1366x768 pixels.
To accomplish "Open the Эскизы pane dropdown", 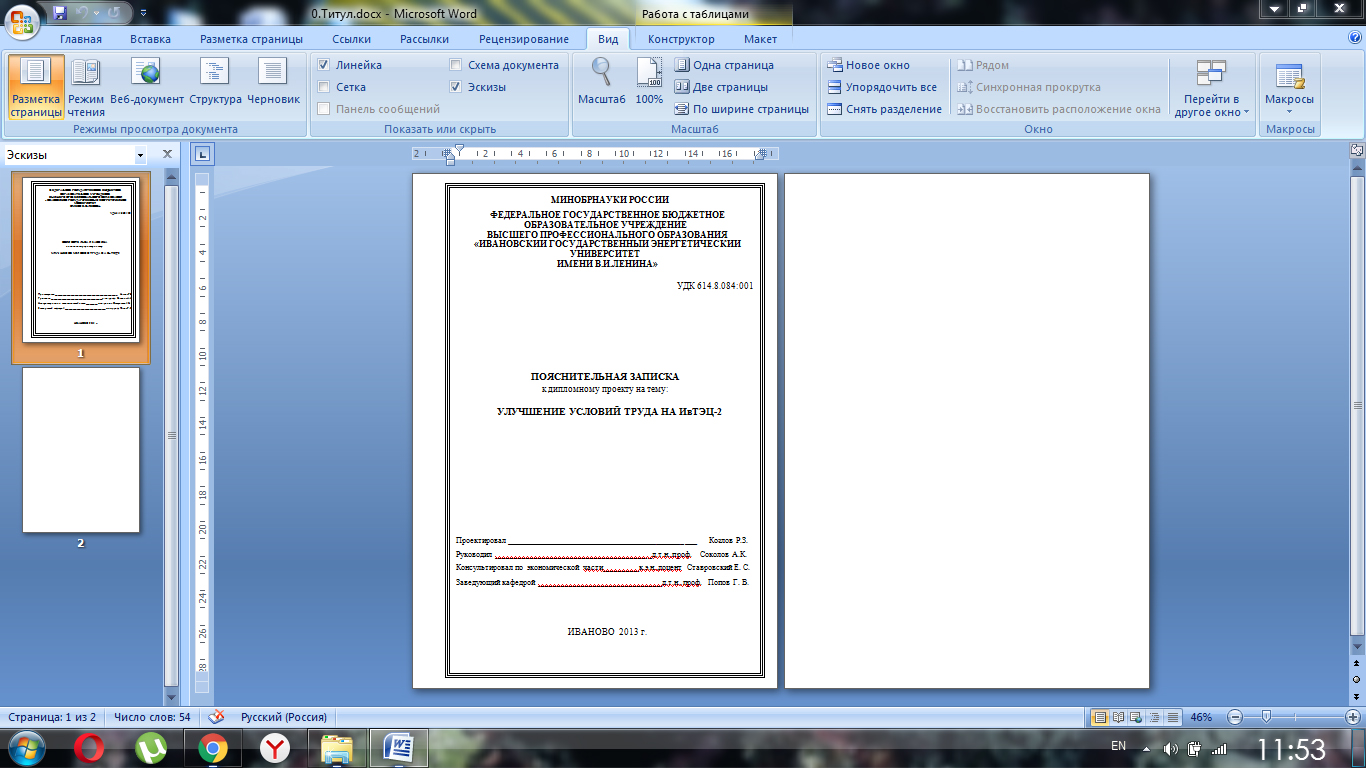I will 140,155.
